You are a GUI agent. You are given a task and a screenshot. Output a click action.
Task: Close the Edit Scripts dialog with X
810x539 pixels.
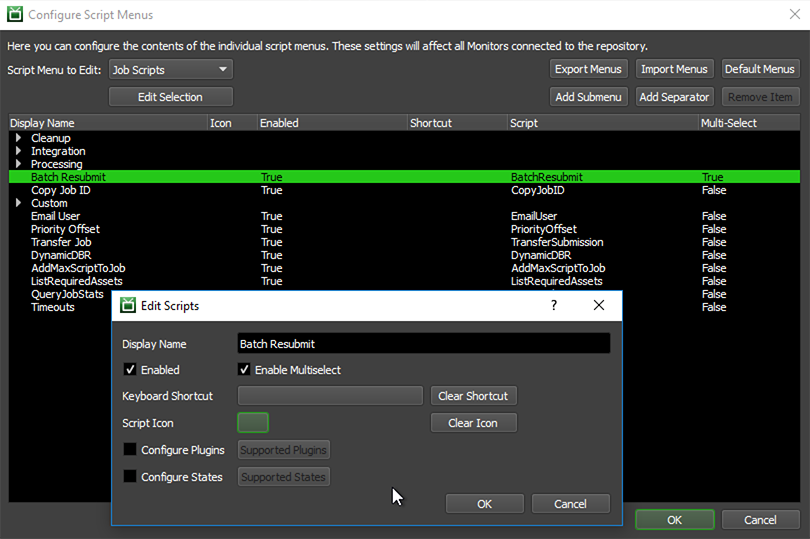click(599, 305)
